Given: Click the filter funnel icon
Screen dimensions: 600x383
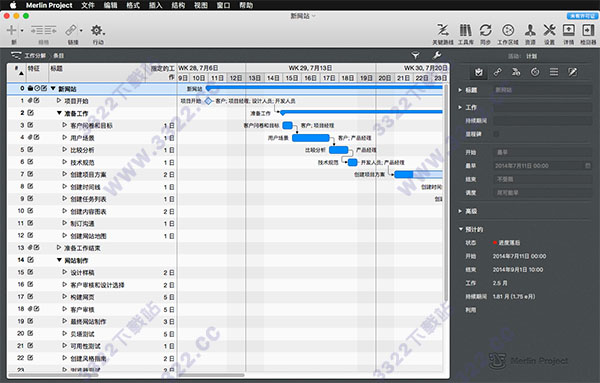Looking at the screenshot, I should 416,55.
